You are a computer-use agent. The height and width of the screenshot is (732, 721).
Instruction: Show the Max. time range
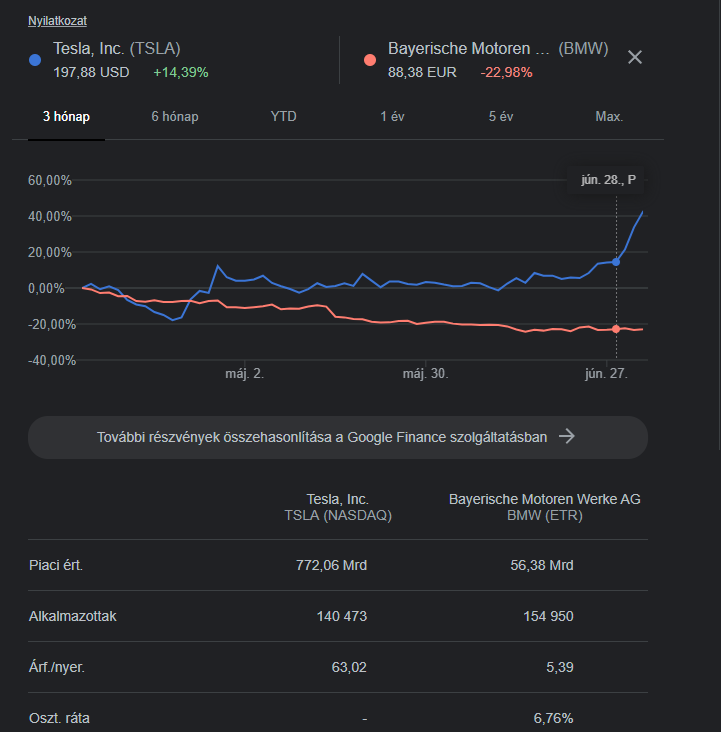point(609,117)
